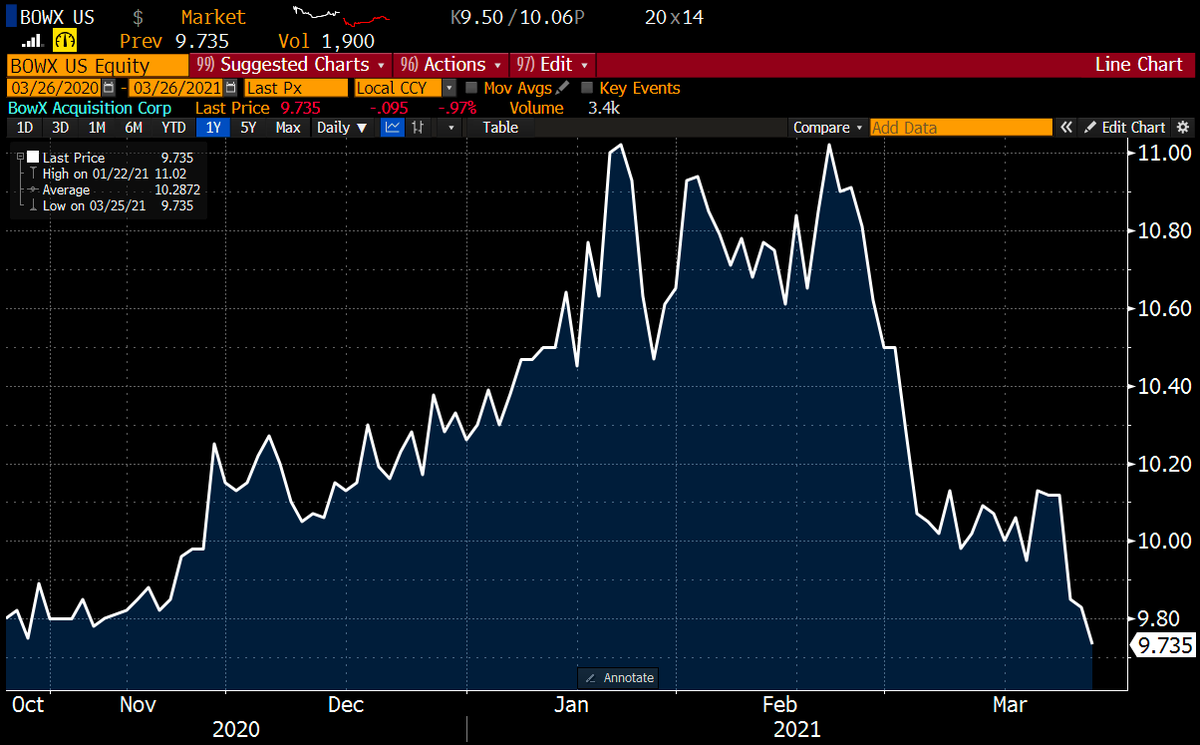Click the Last Price white color swatch
The height and width of the screenshot is (745, 1200).
(x=33, y=158)
